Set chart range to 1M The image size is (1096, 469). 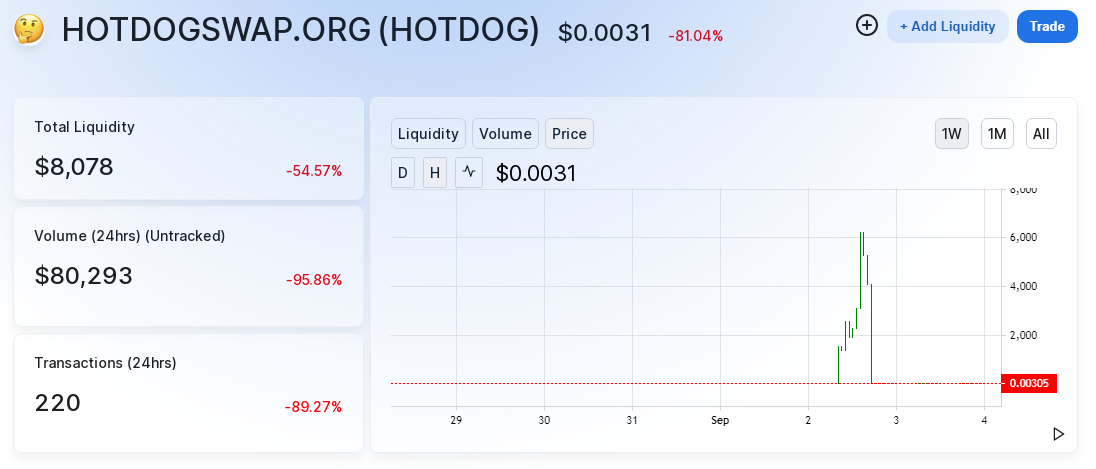point(997,133)
